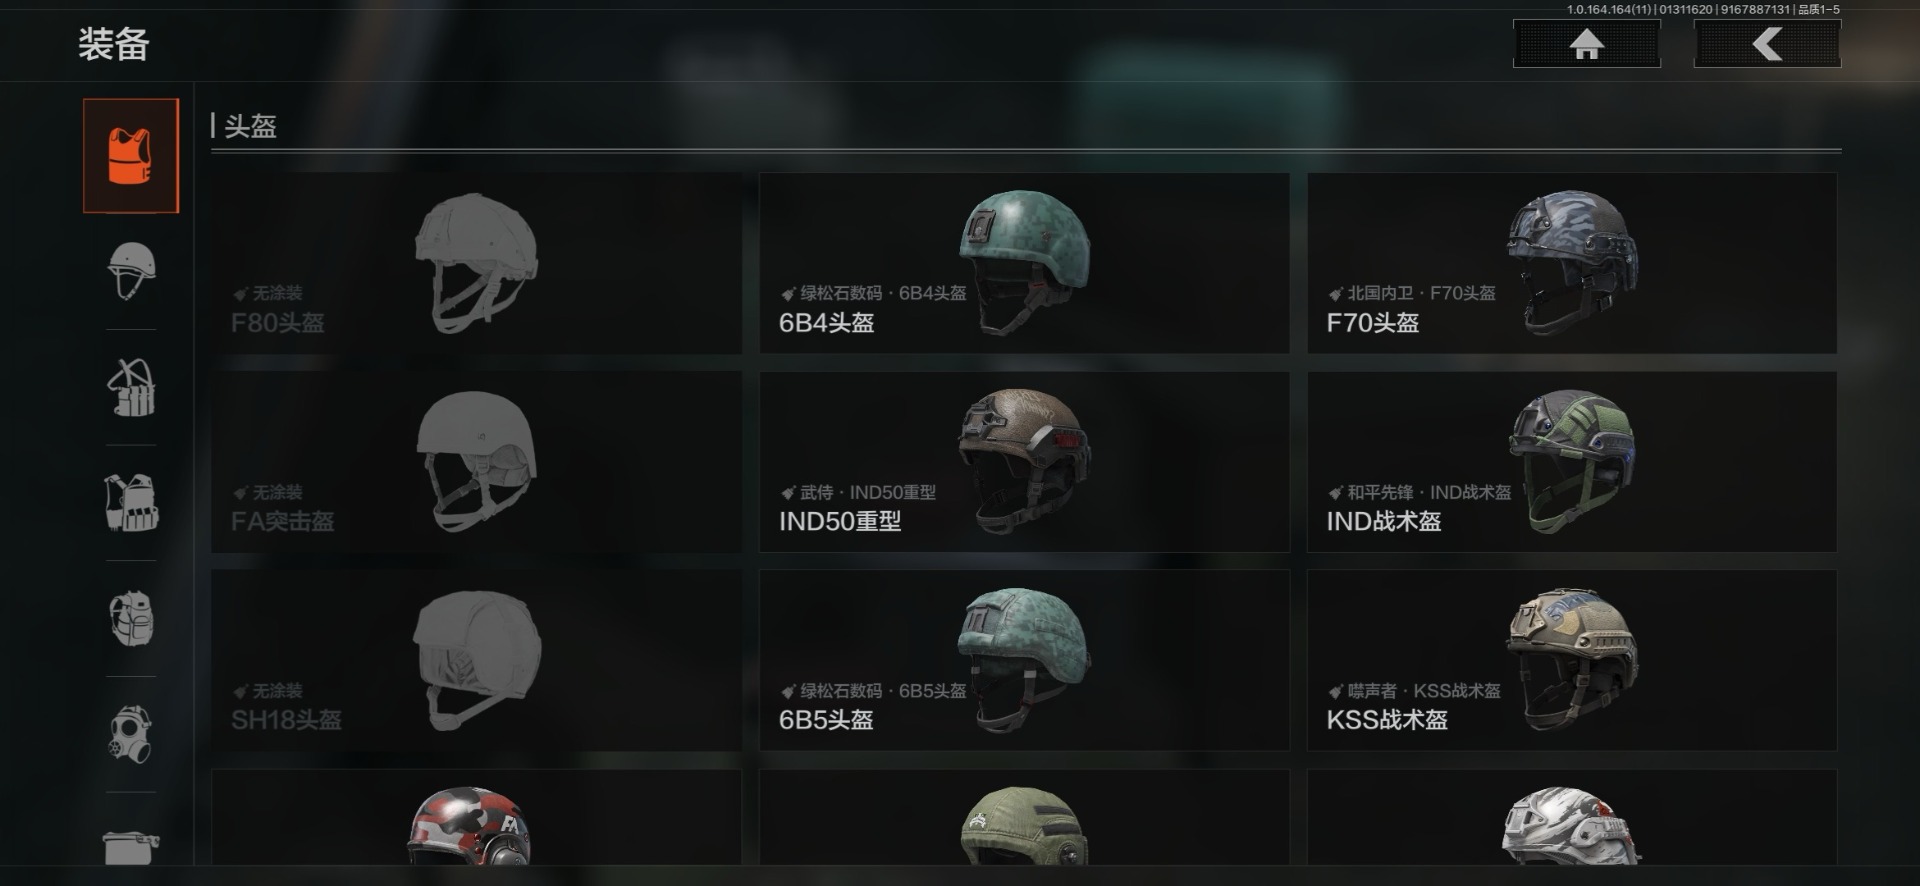Open the helmet category in sidebar
The width and height of the screenshot is (1920, 886).
131,271
